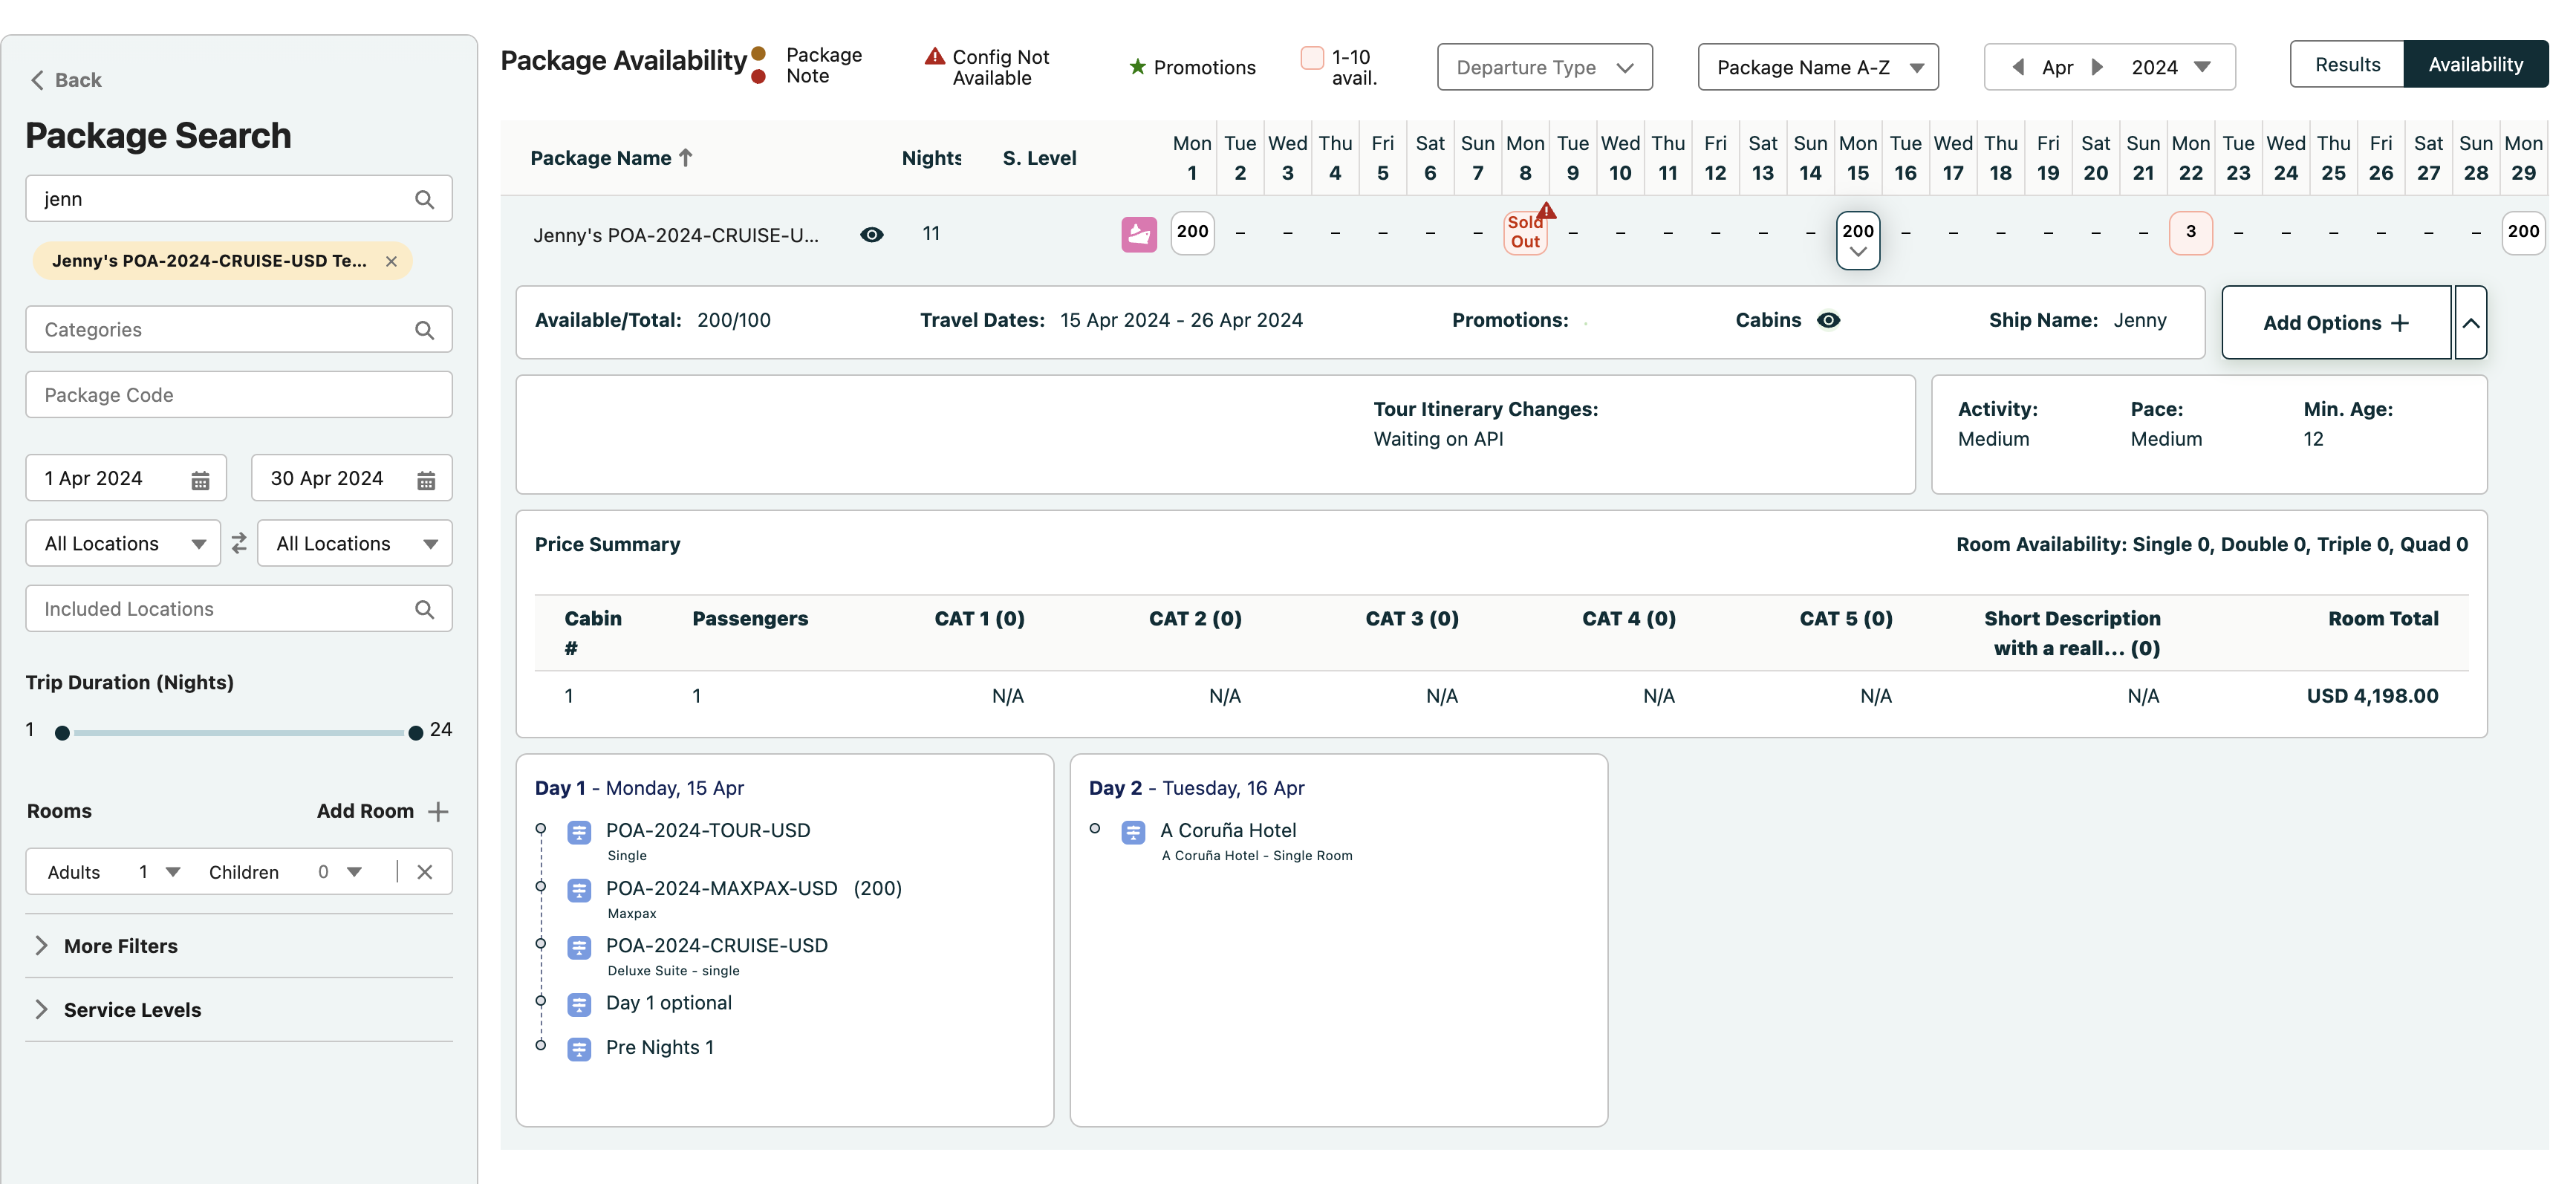Click the Config Not Available legend triangle

(x=935, y=56)
